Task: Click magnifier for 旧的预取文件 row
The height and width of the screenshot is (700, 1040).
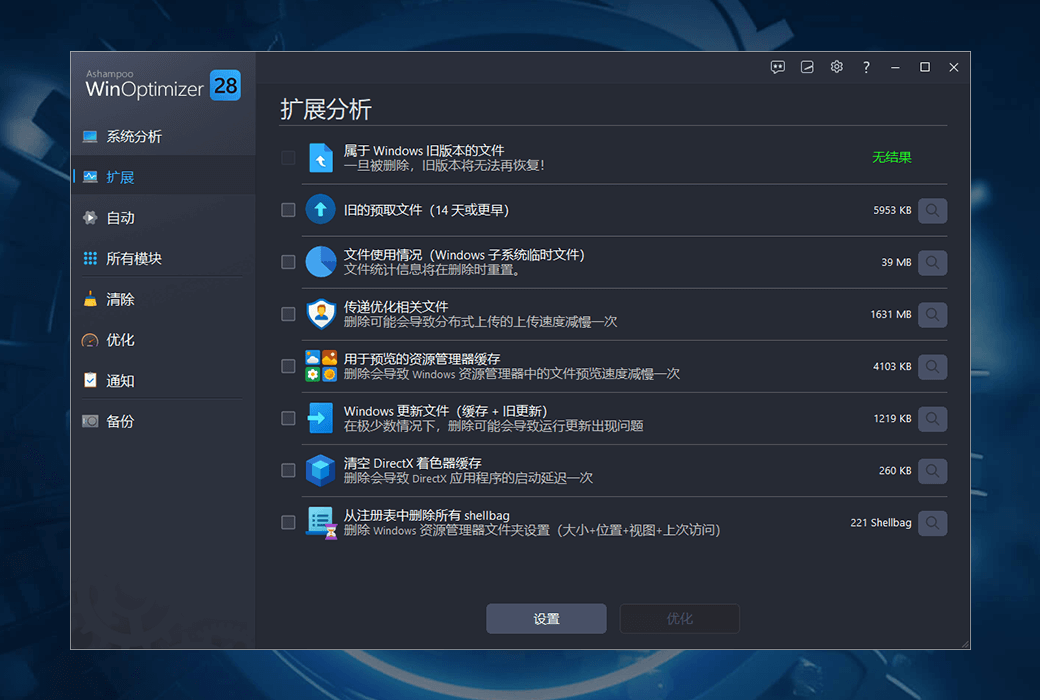Action: (932, 210)
